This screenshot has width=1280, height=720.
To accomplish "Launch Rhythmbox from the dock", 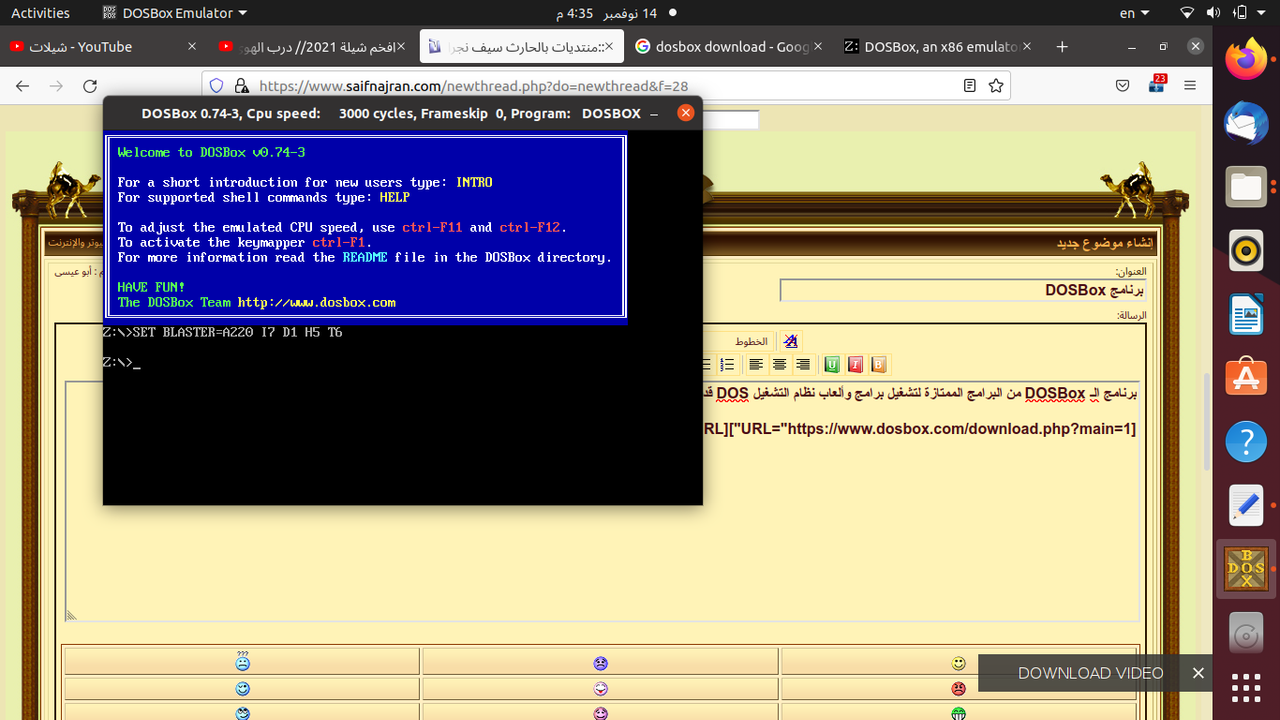I will coord(1246,251).
